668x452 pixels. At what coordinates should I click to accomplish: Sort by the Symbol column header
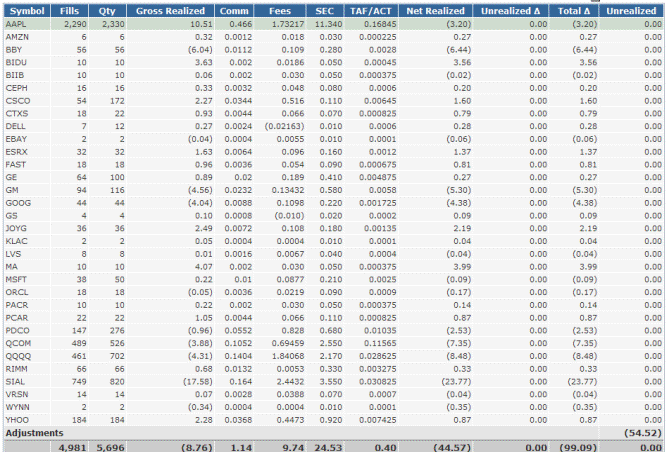tap(27, 11)
